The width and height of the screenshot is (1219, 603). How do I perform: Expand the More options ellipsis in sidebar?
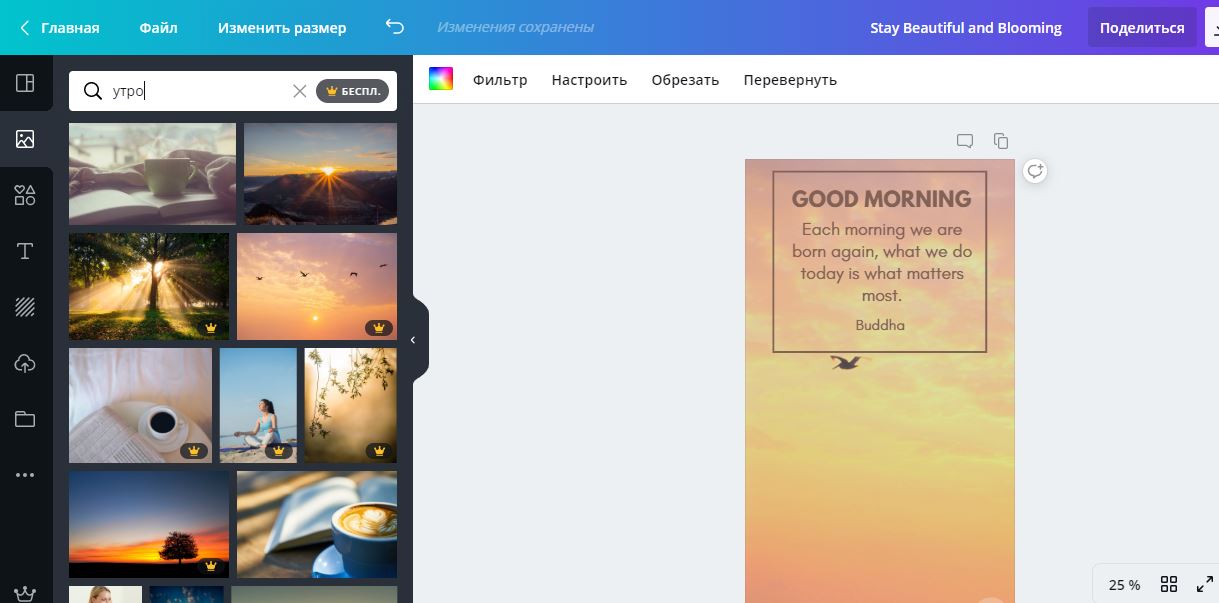click(x=25, y=475)
